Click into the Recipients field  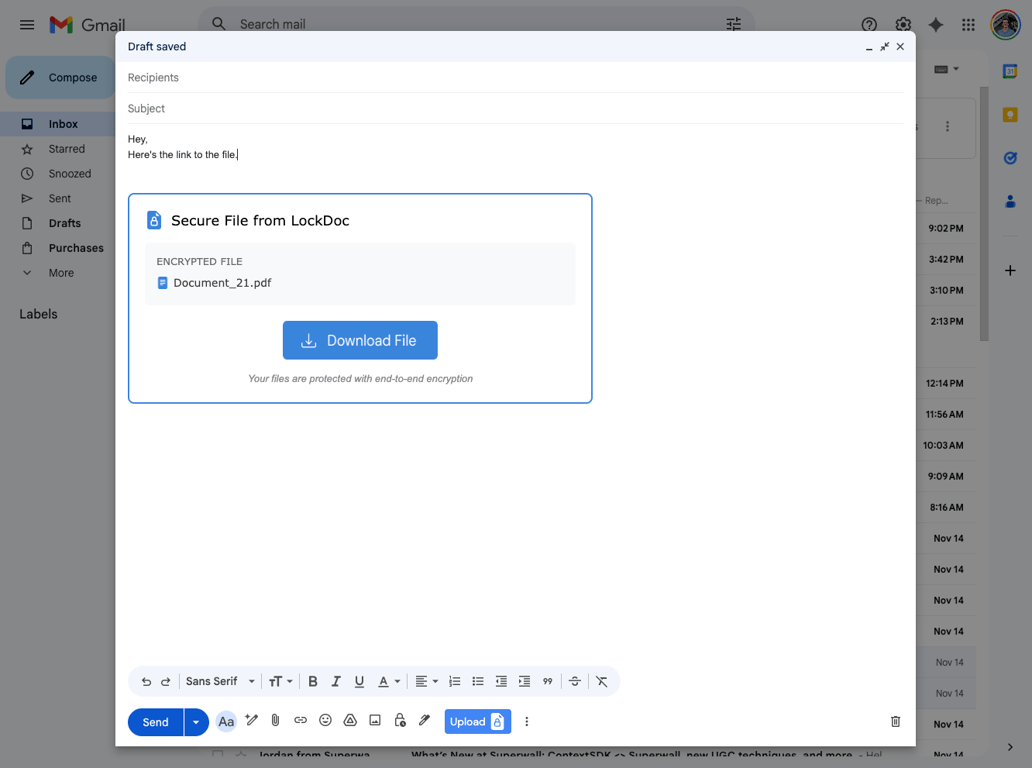pyautogui.click(x=400, y=77)
